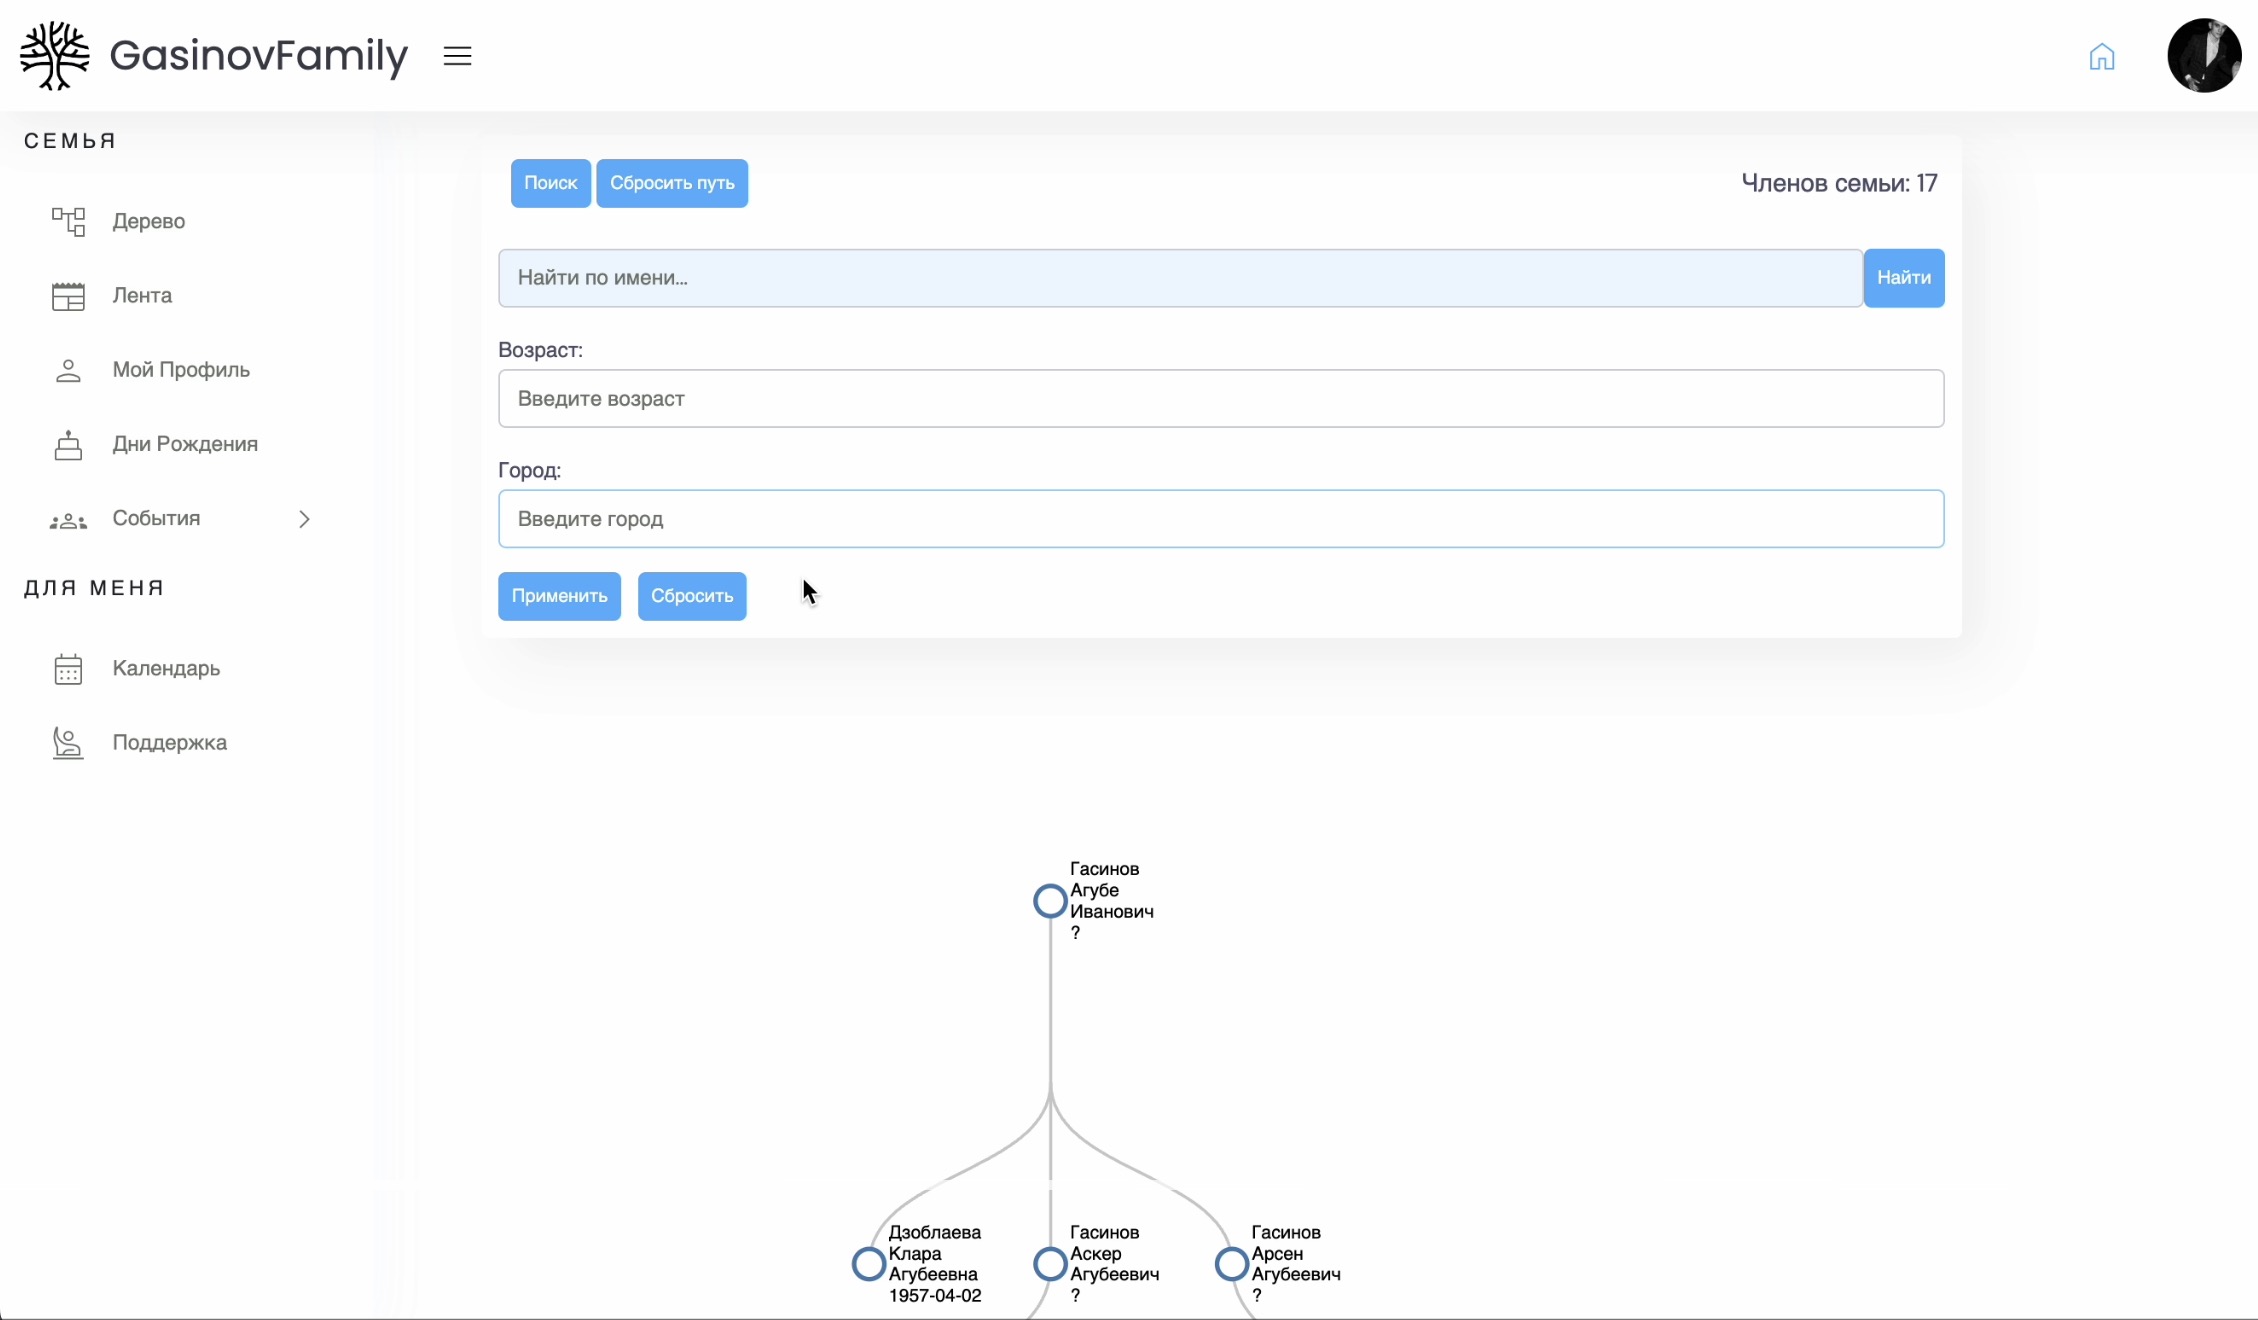Click the Лента feed icon
Image resolution: width=2258 pixels, height=1320 pixels.
[x=68, y=296]
